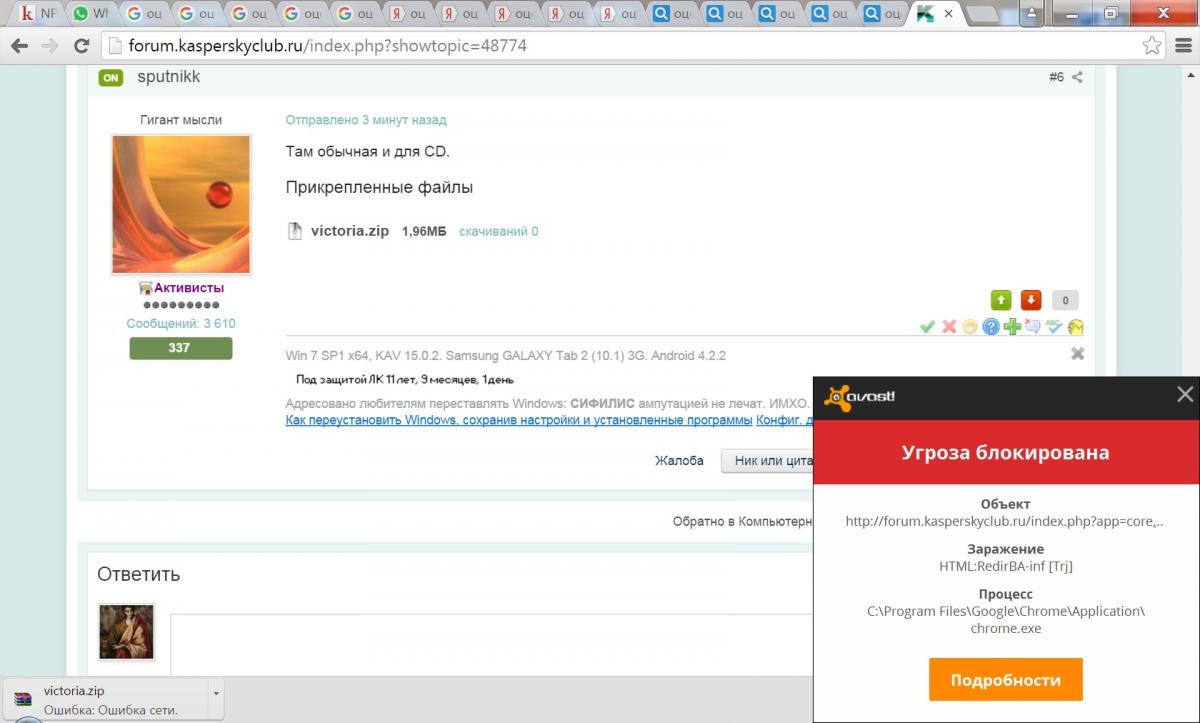This screenshot has width=1200, height=723.
Task: Click the red cross reaction icon
Action: 949,327
